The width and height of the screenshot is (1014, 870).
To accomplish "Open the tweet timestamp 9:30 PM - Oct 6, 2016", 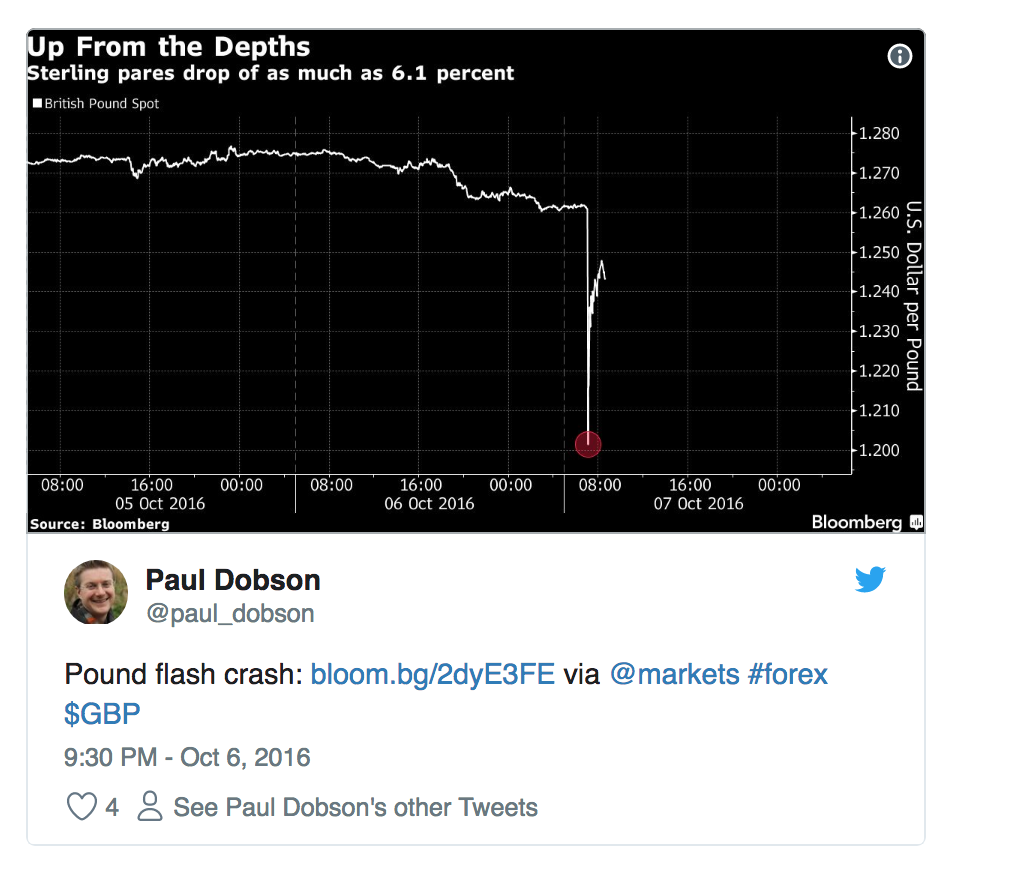I will [187, 757].
